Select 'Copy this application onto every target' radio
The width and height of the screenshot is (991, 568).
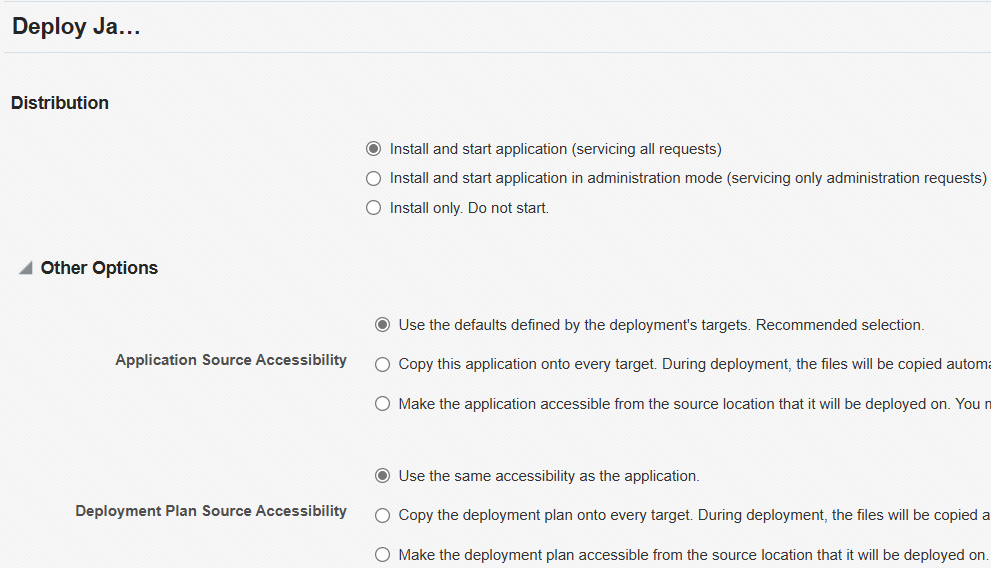[x=382, y=365]
